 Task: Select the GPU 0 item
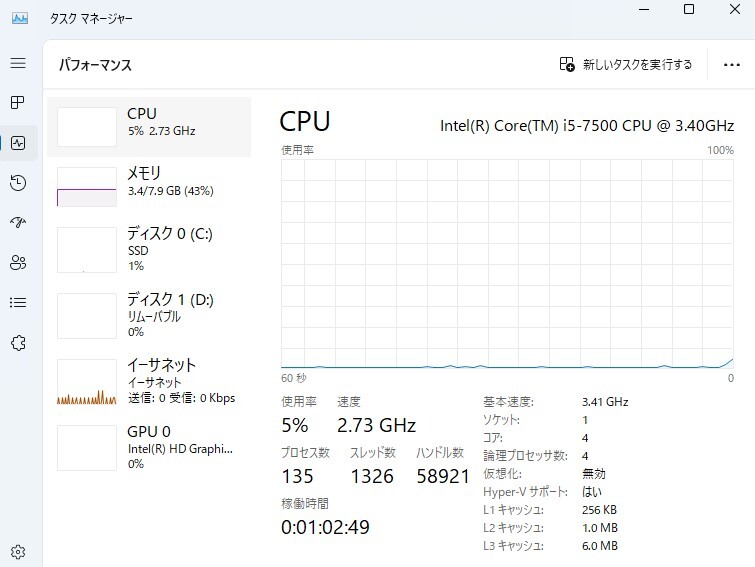click(x=149, y=447)
